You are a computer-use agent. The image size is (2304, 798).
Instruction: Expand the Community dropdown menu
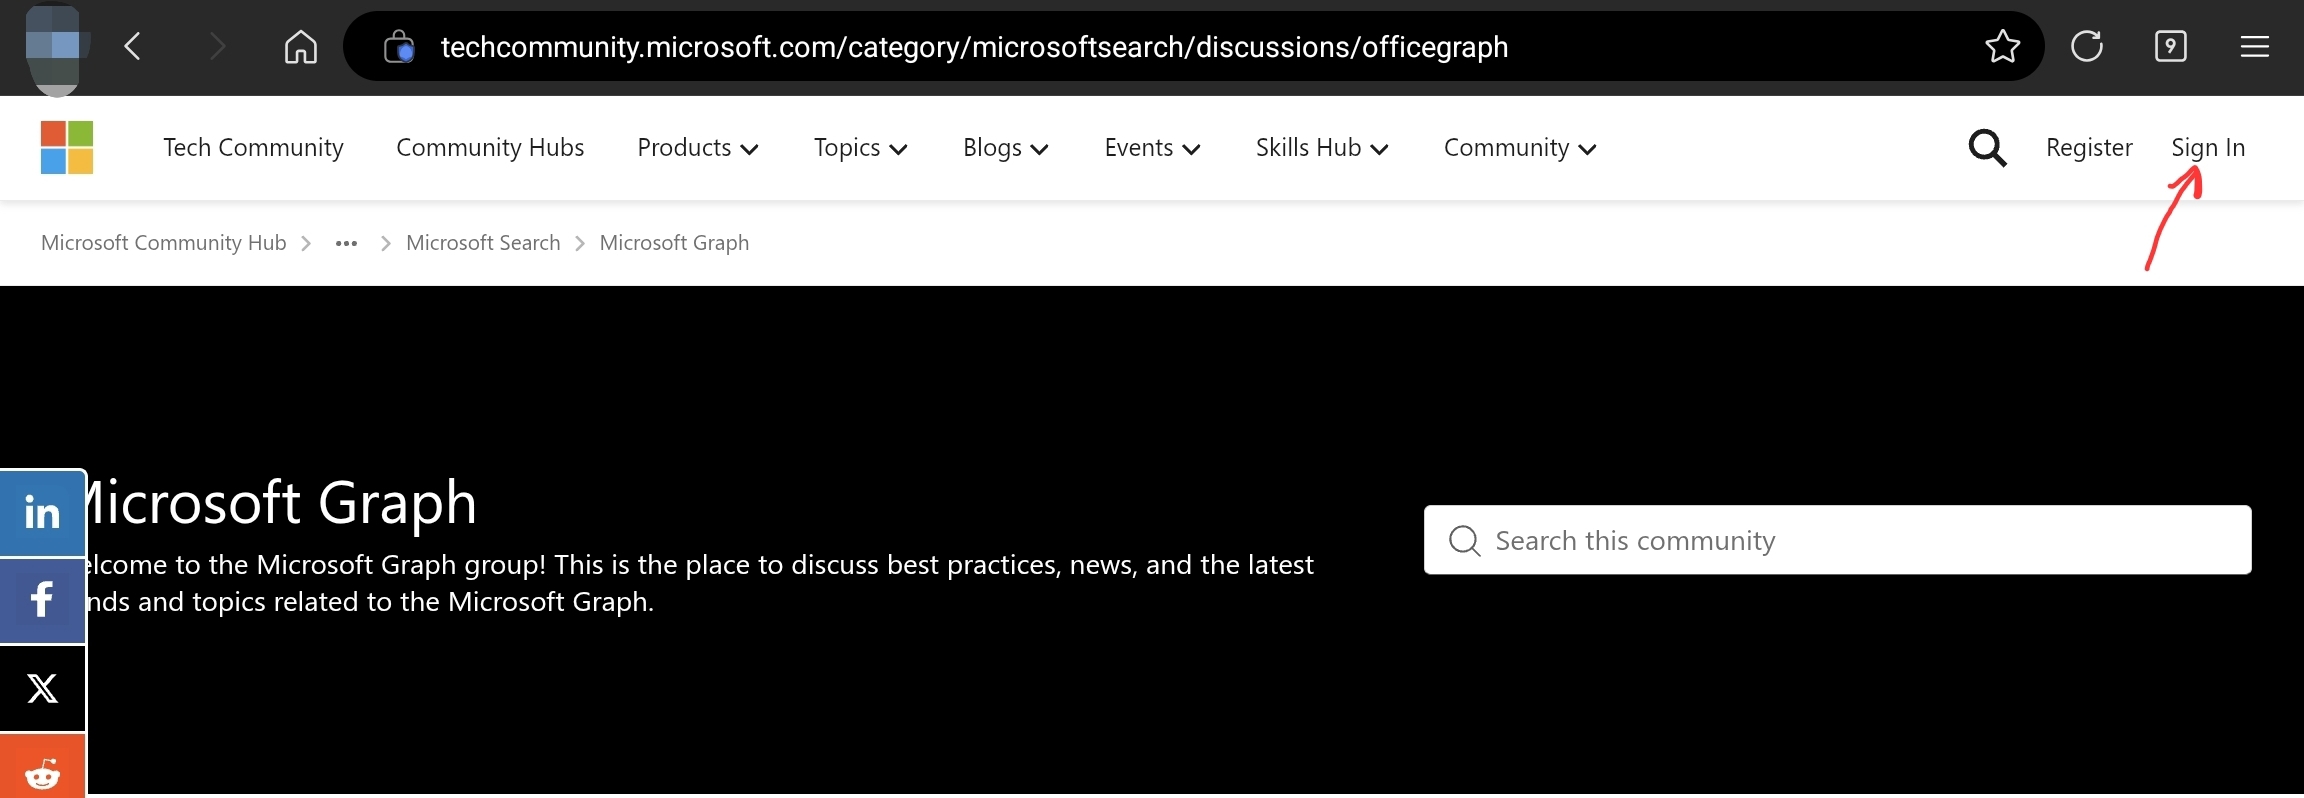click(1520, 148)
